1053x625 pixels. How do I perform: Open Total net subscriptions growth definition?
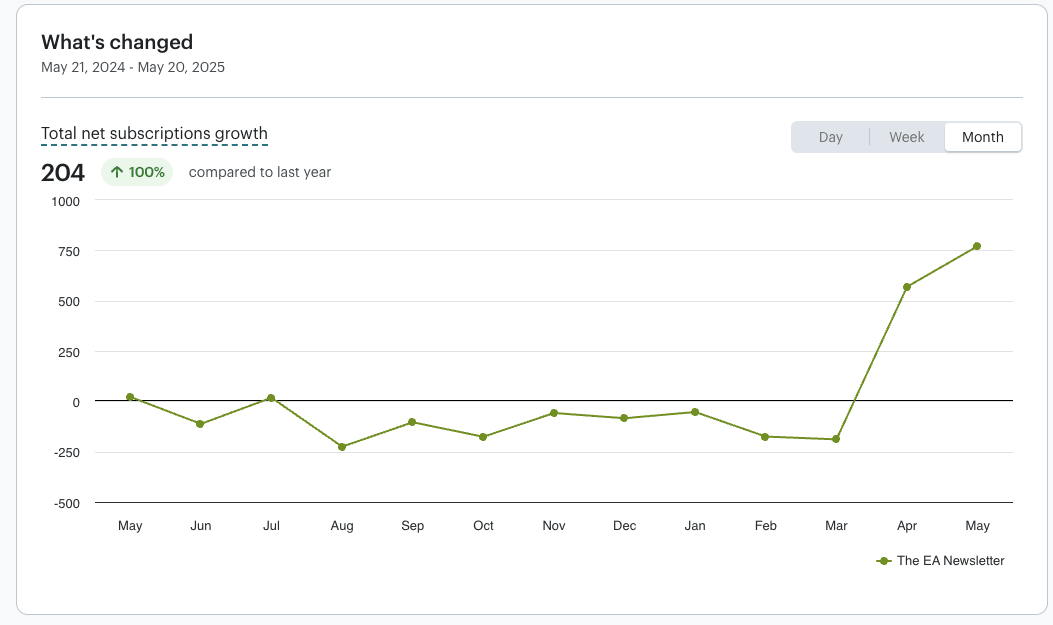[154, 134]
